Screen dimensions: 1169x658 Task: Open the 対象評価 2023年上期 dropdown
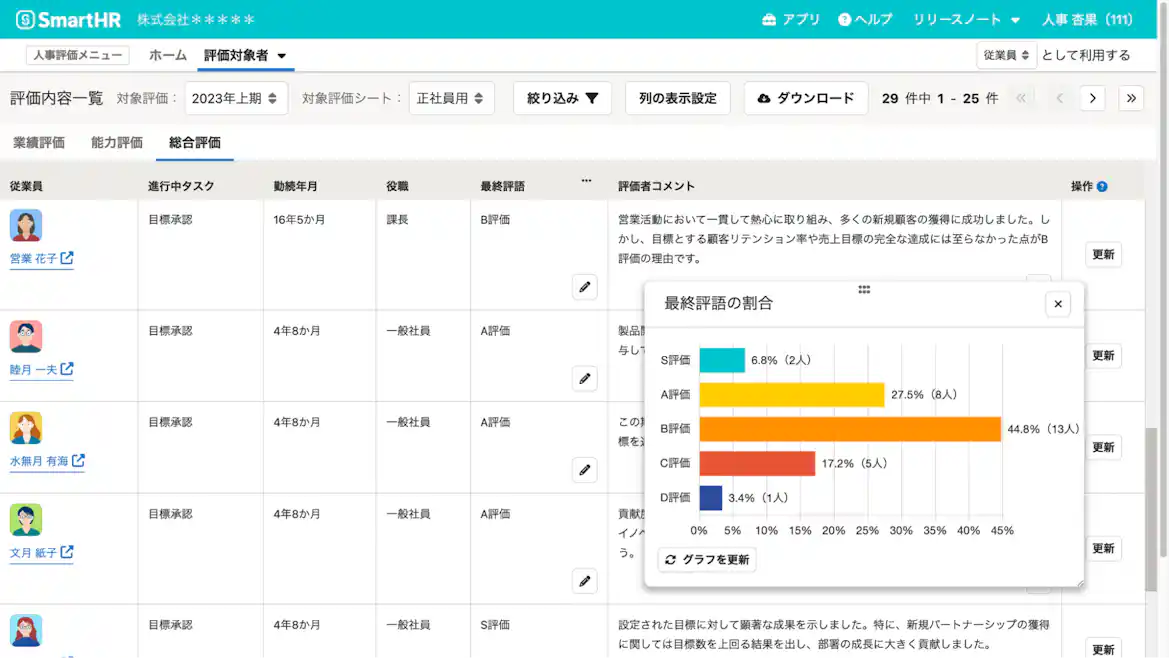coord(236,98)
